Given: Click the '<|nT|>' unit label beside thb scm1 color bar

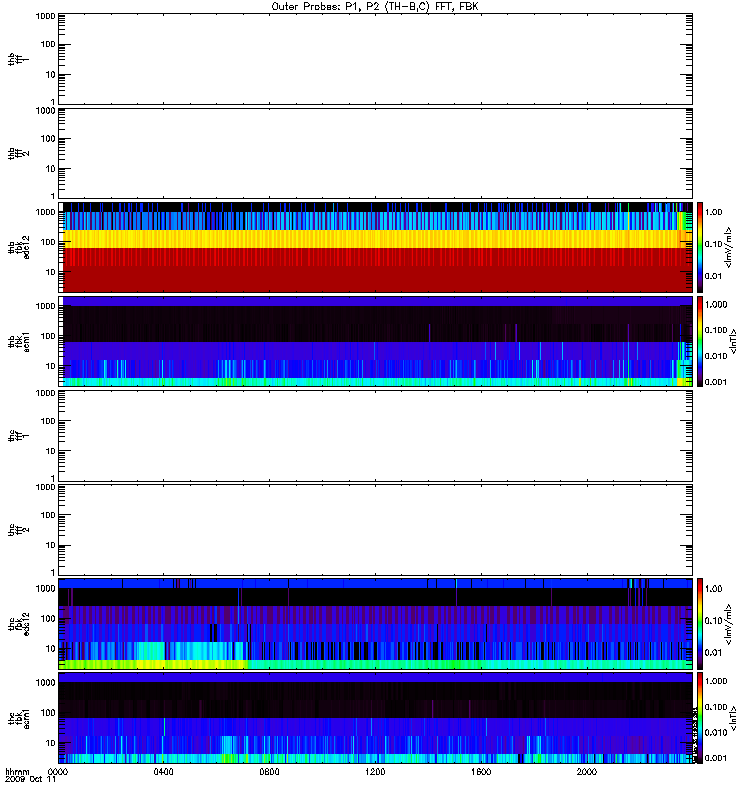Looking at the screenshot, I should [733, 341].
